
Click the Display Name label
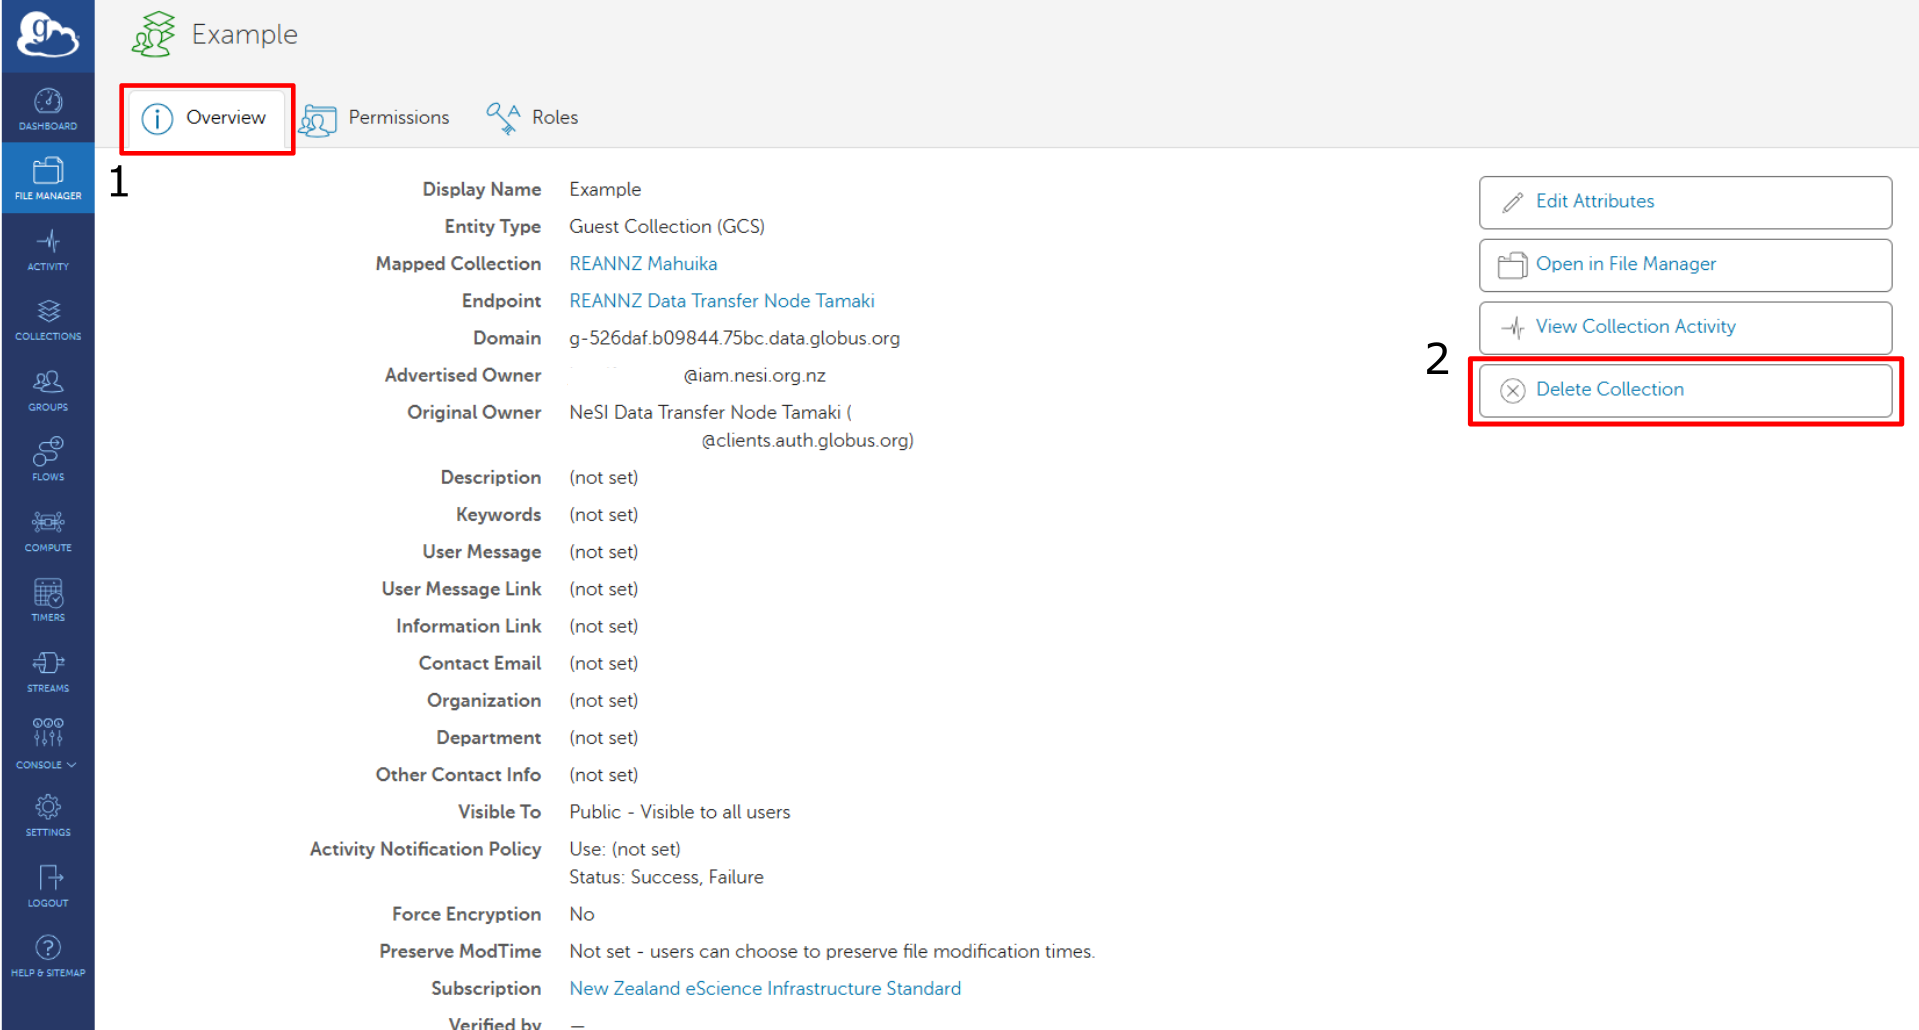(x=482, y=190)
